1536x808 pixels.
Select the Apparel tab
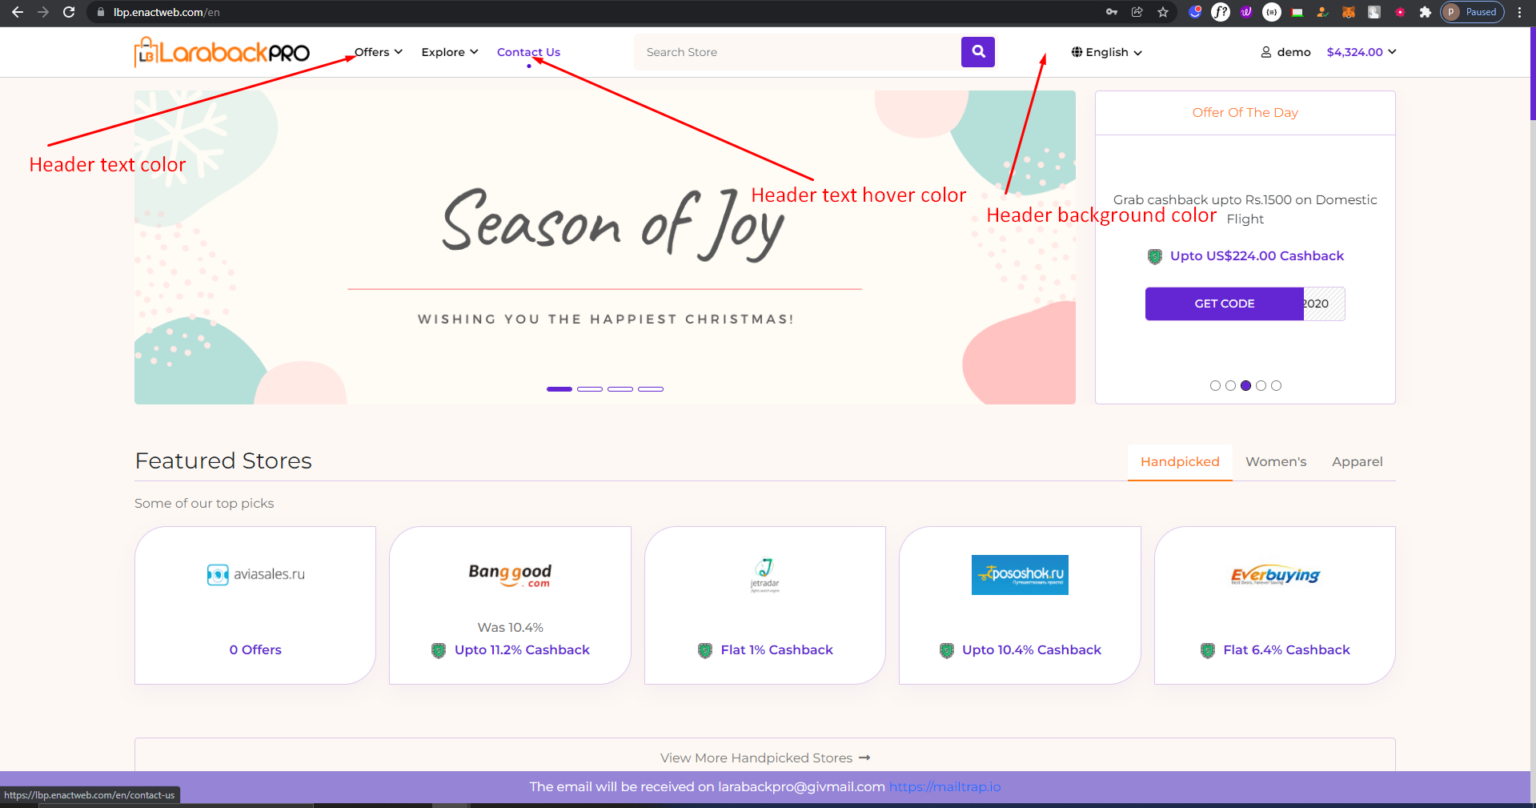pos(1357,461)
